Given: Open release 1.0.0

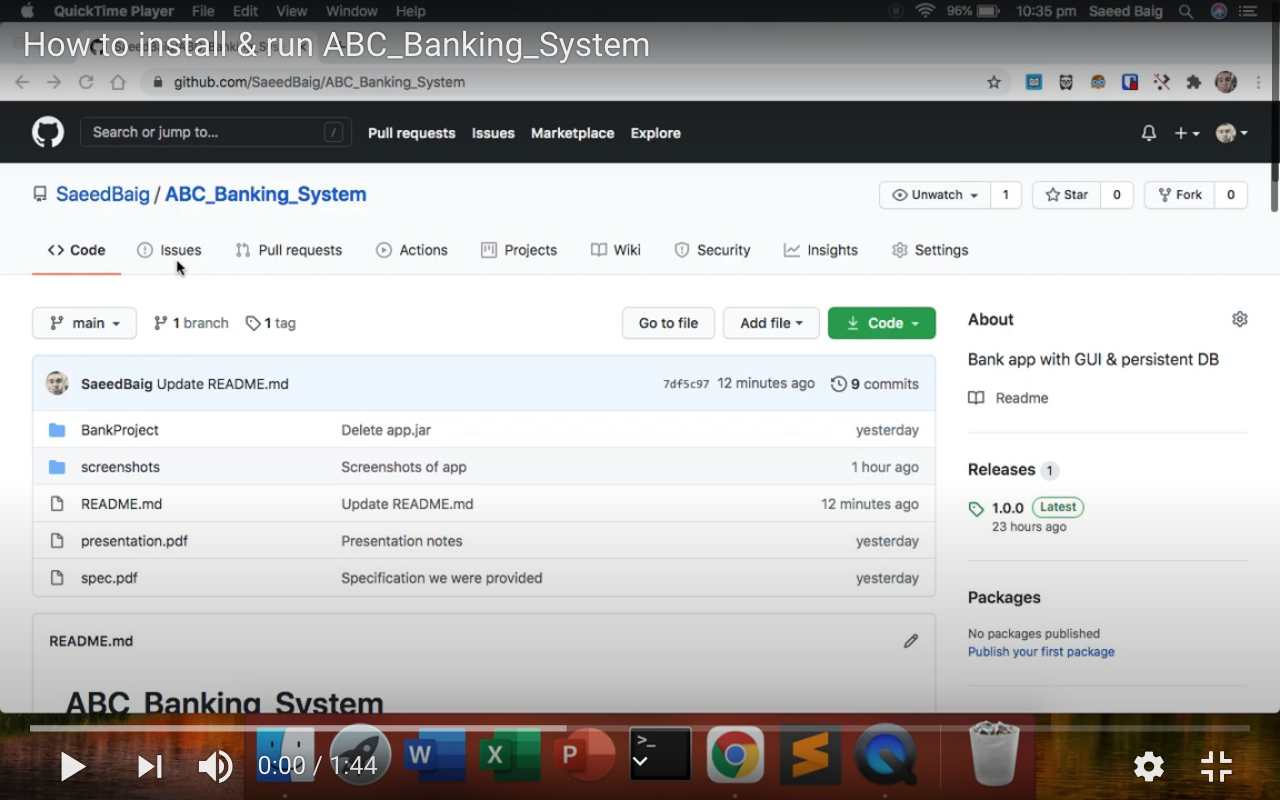Looking at the screenshot, I should pyautogui.click(x=1008, y=508).
